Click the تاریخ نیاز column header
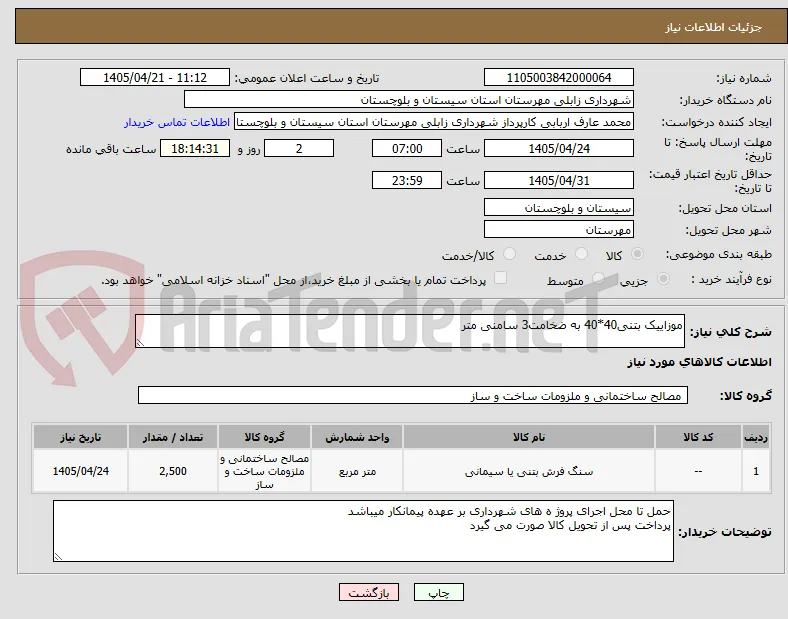 (80, 437)
